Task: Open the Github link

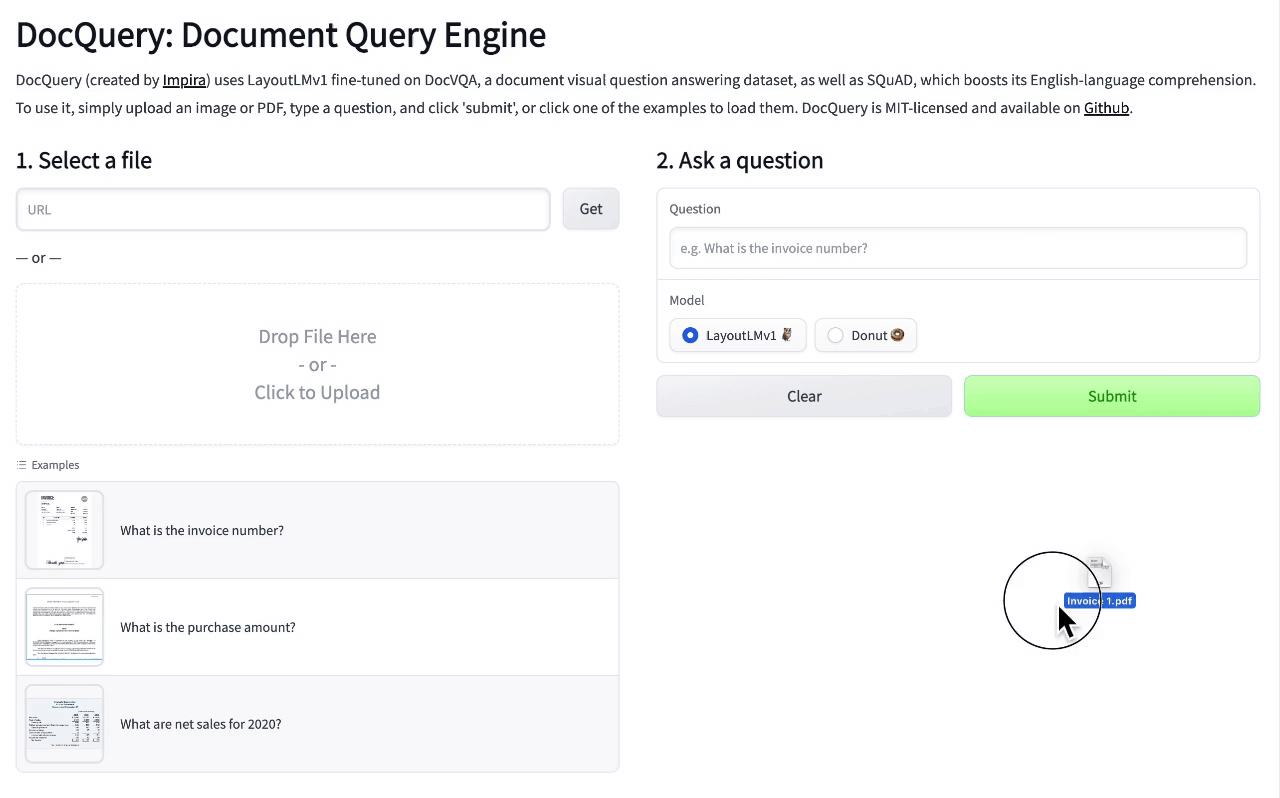Action: (1106, 108)
